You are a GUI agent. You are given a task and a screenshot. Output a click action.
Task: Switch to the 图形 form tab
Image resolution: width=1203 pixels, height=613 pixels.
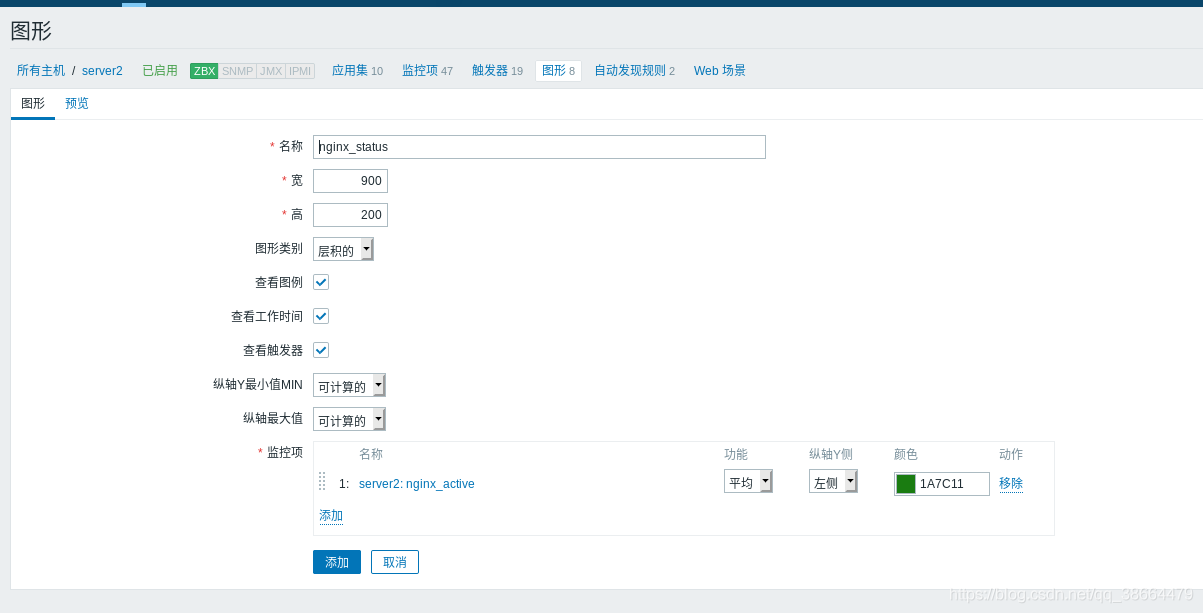pos(33,103)
